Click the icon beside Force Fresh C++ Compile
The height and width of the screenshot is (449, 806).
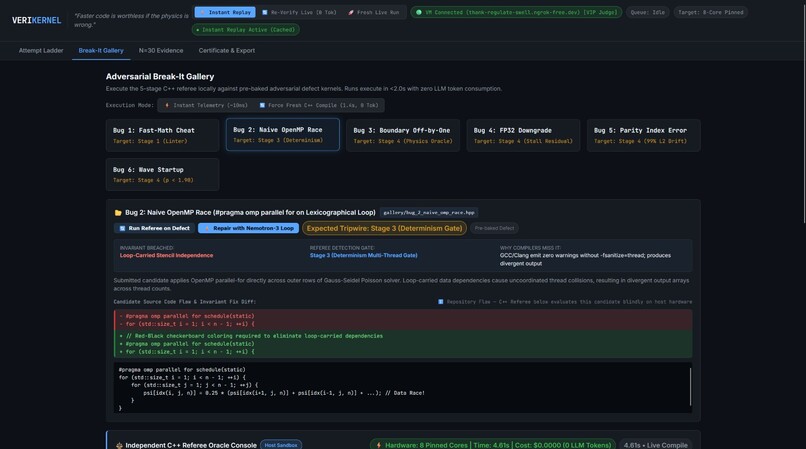(262, 105)
